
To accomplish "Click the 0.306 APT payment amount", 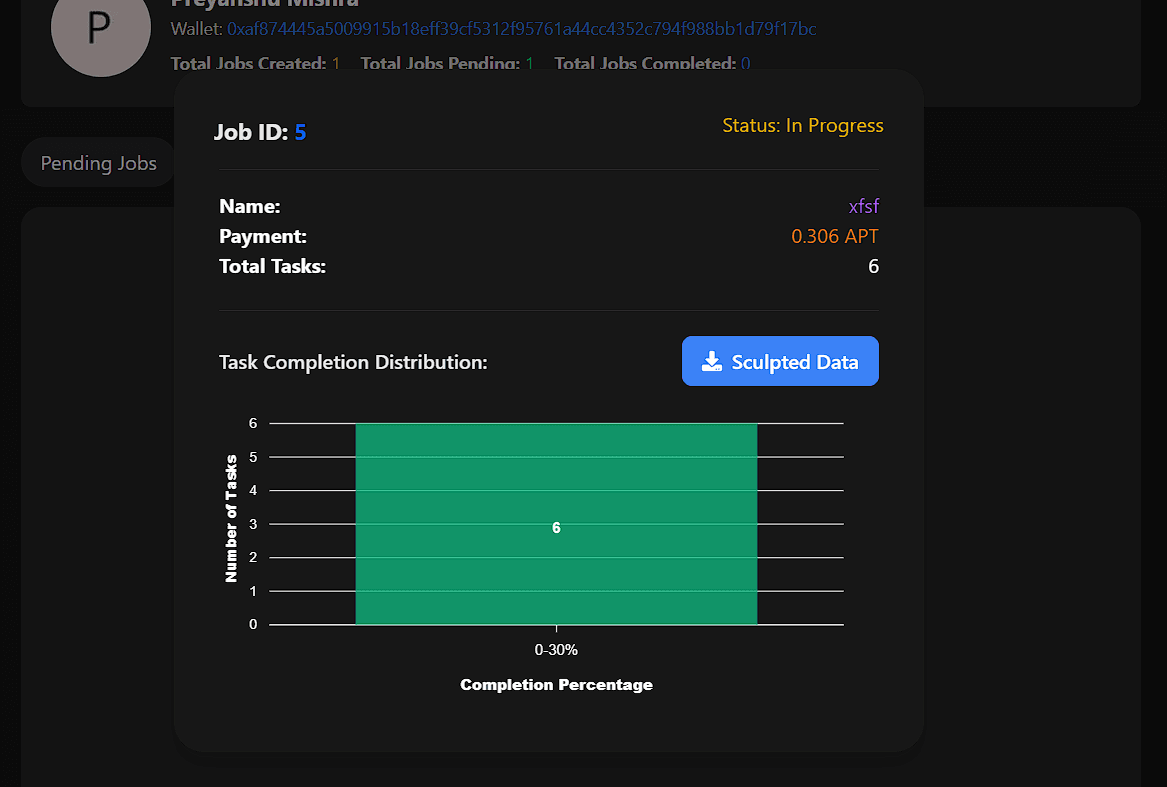I will pyautogui.click(x=834, y=236).
